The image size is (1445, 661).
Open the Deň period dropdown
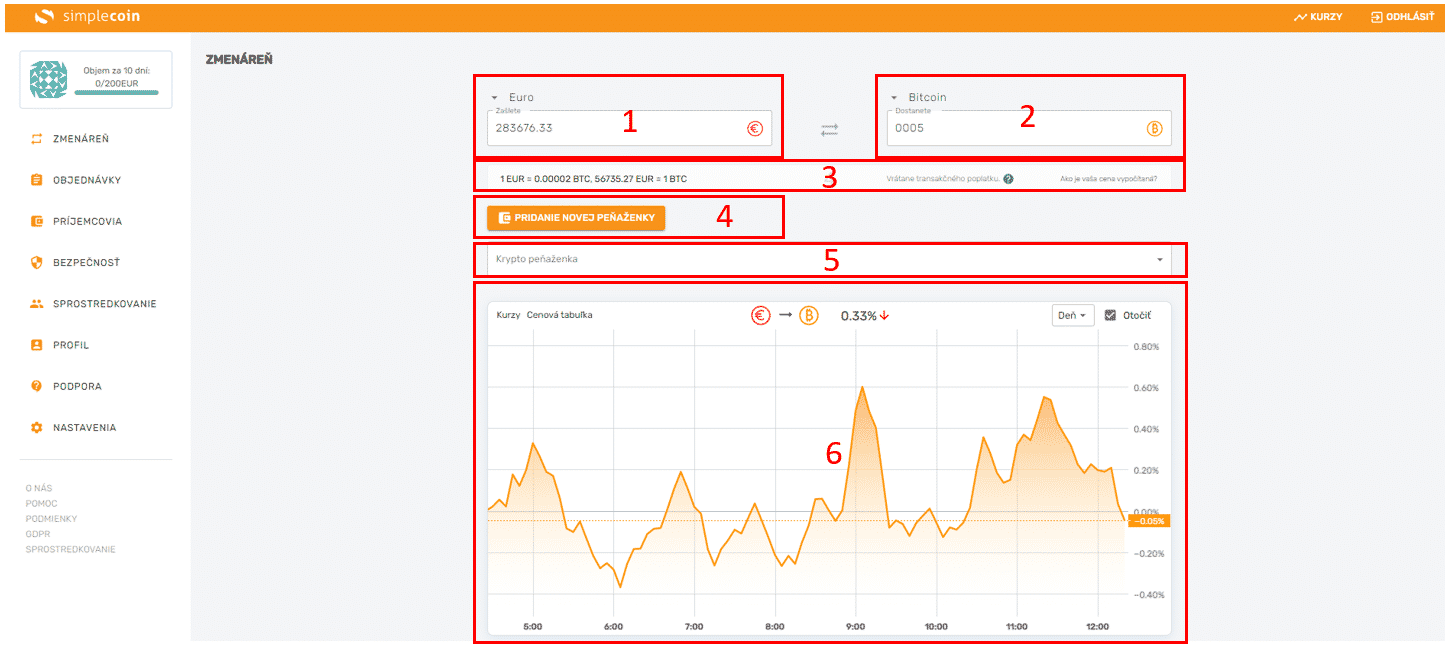click(x=1073, y=315)
